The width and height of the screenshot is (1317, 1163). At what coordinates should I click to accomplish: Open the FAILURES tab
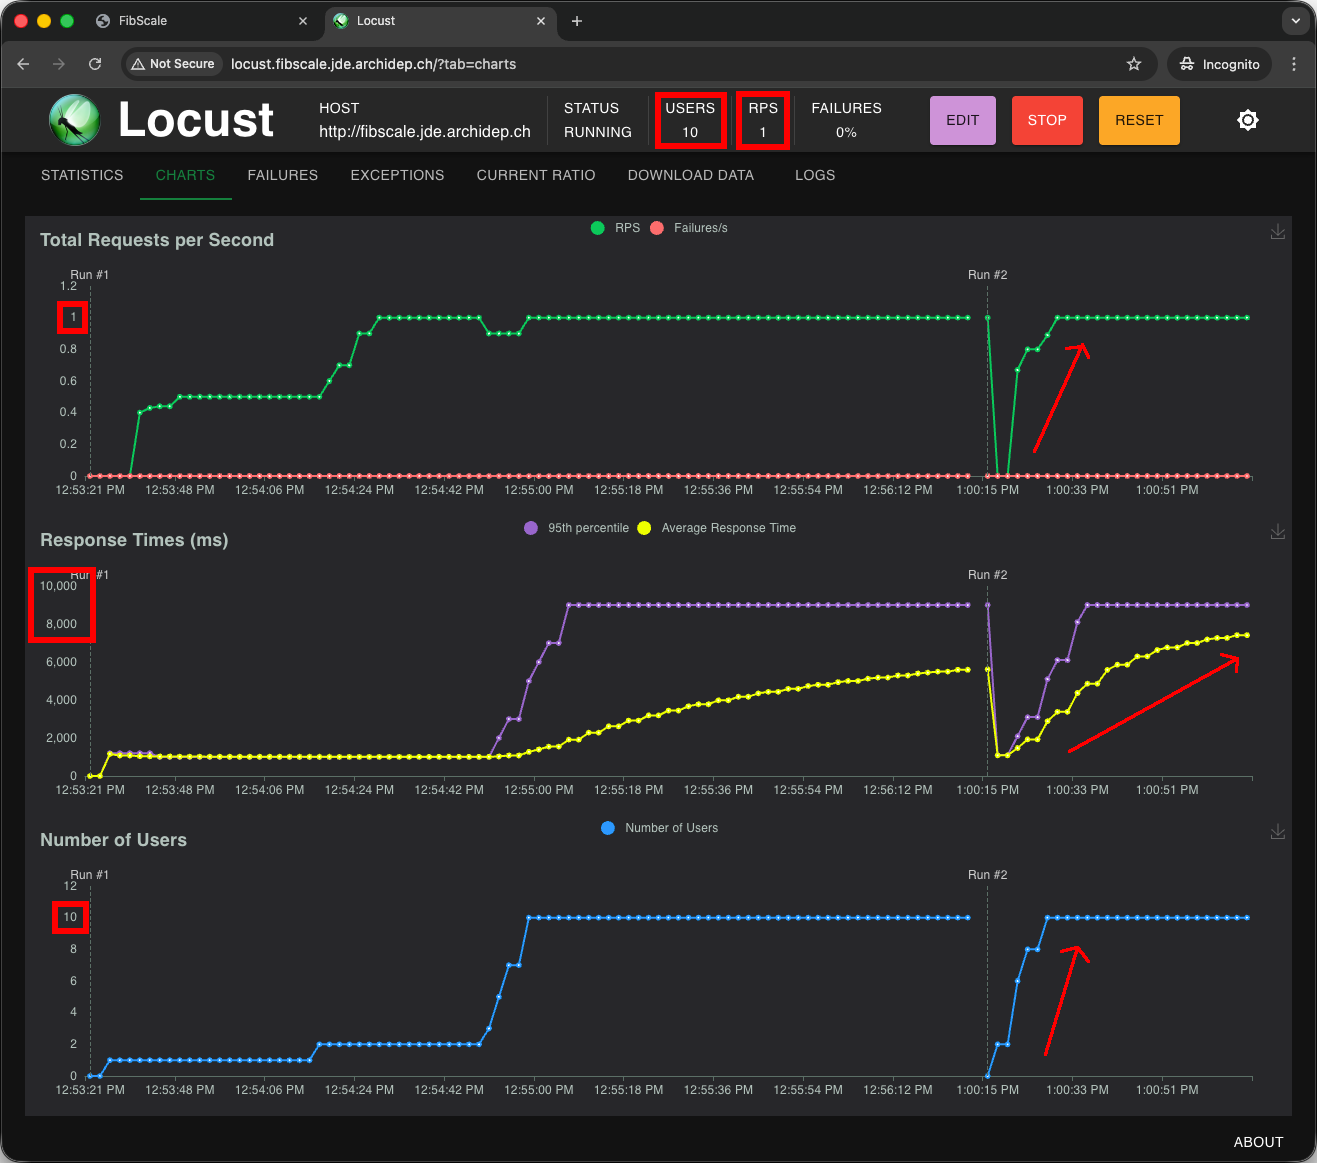click(282, 175)
